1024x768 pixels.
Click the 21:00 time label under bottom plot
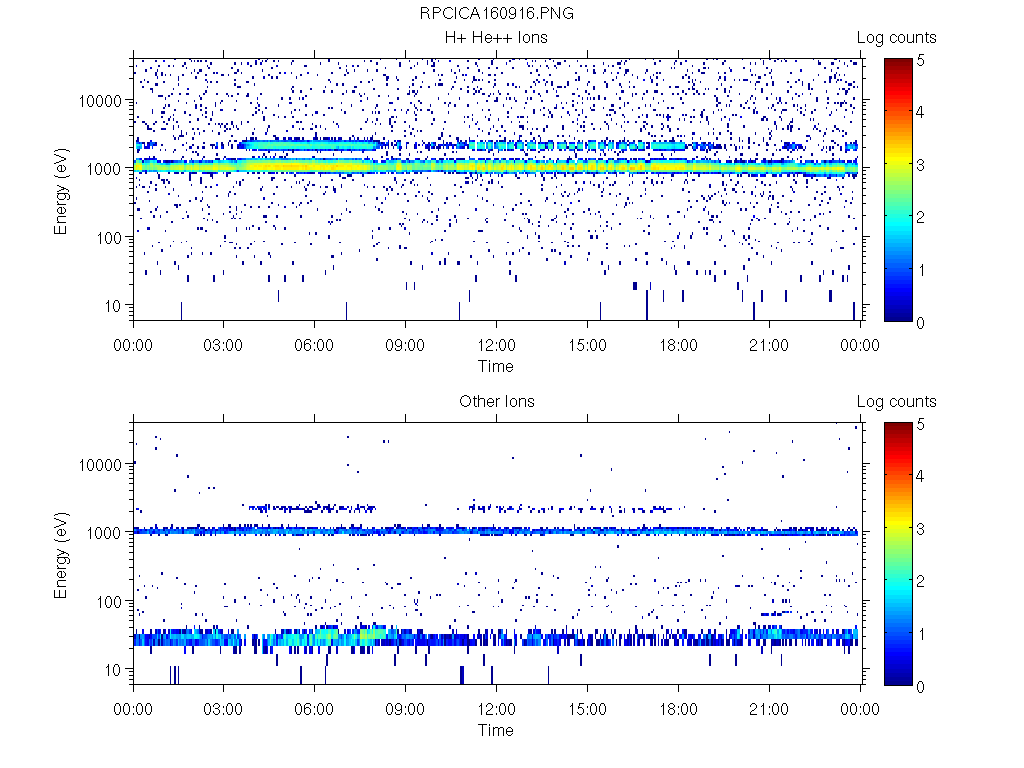769,709
